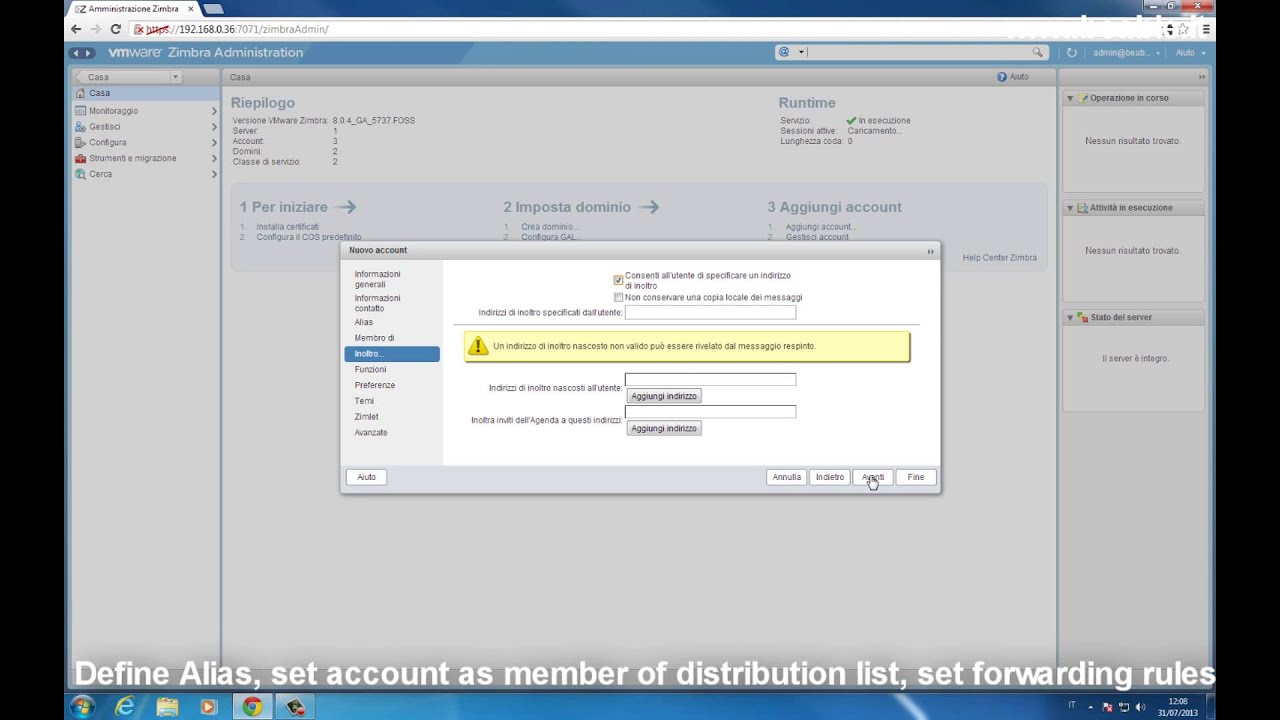Open Internet Explorer from taskbar
1280x720 pixels.
tap(125, 706)
